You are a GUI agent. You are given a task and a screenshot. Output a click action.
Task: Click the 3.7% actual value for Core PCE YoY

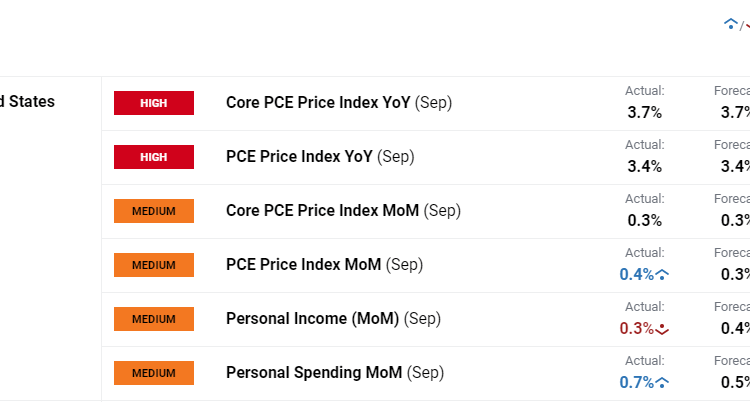644,112
